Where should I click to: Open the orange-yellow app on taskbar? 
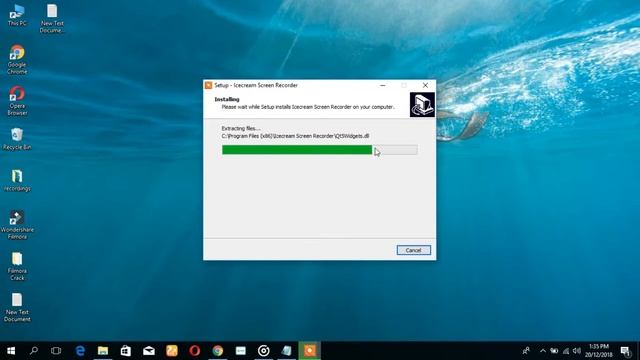172,351
